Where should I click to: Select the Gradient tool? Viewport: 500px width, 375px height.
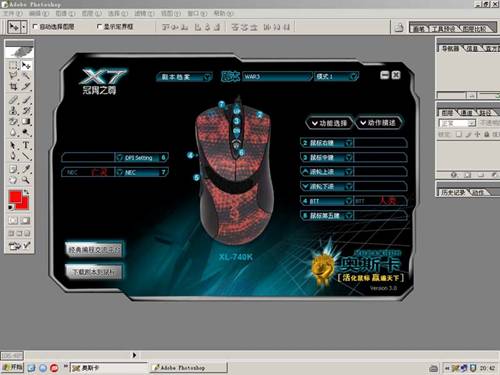(x=26, y=121)
